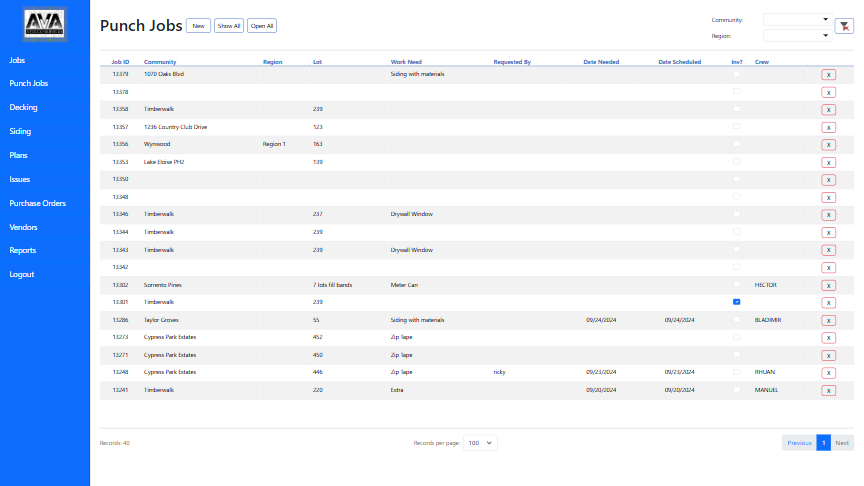Open job ID 13358 link
This screenshot has width=864, height=486.
(x=120, y=109)
